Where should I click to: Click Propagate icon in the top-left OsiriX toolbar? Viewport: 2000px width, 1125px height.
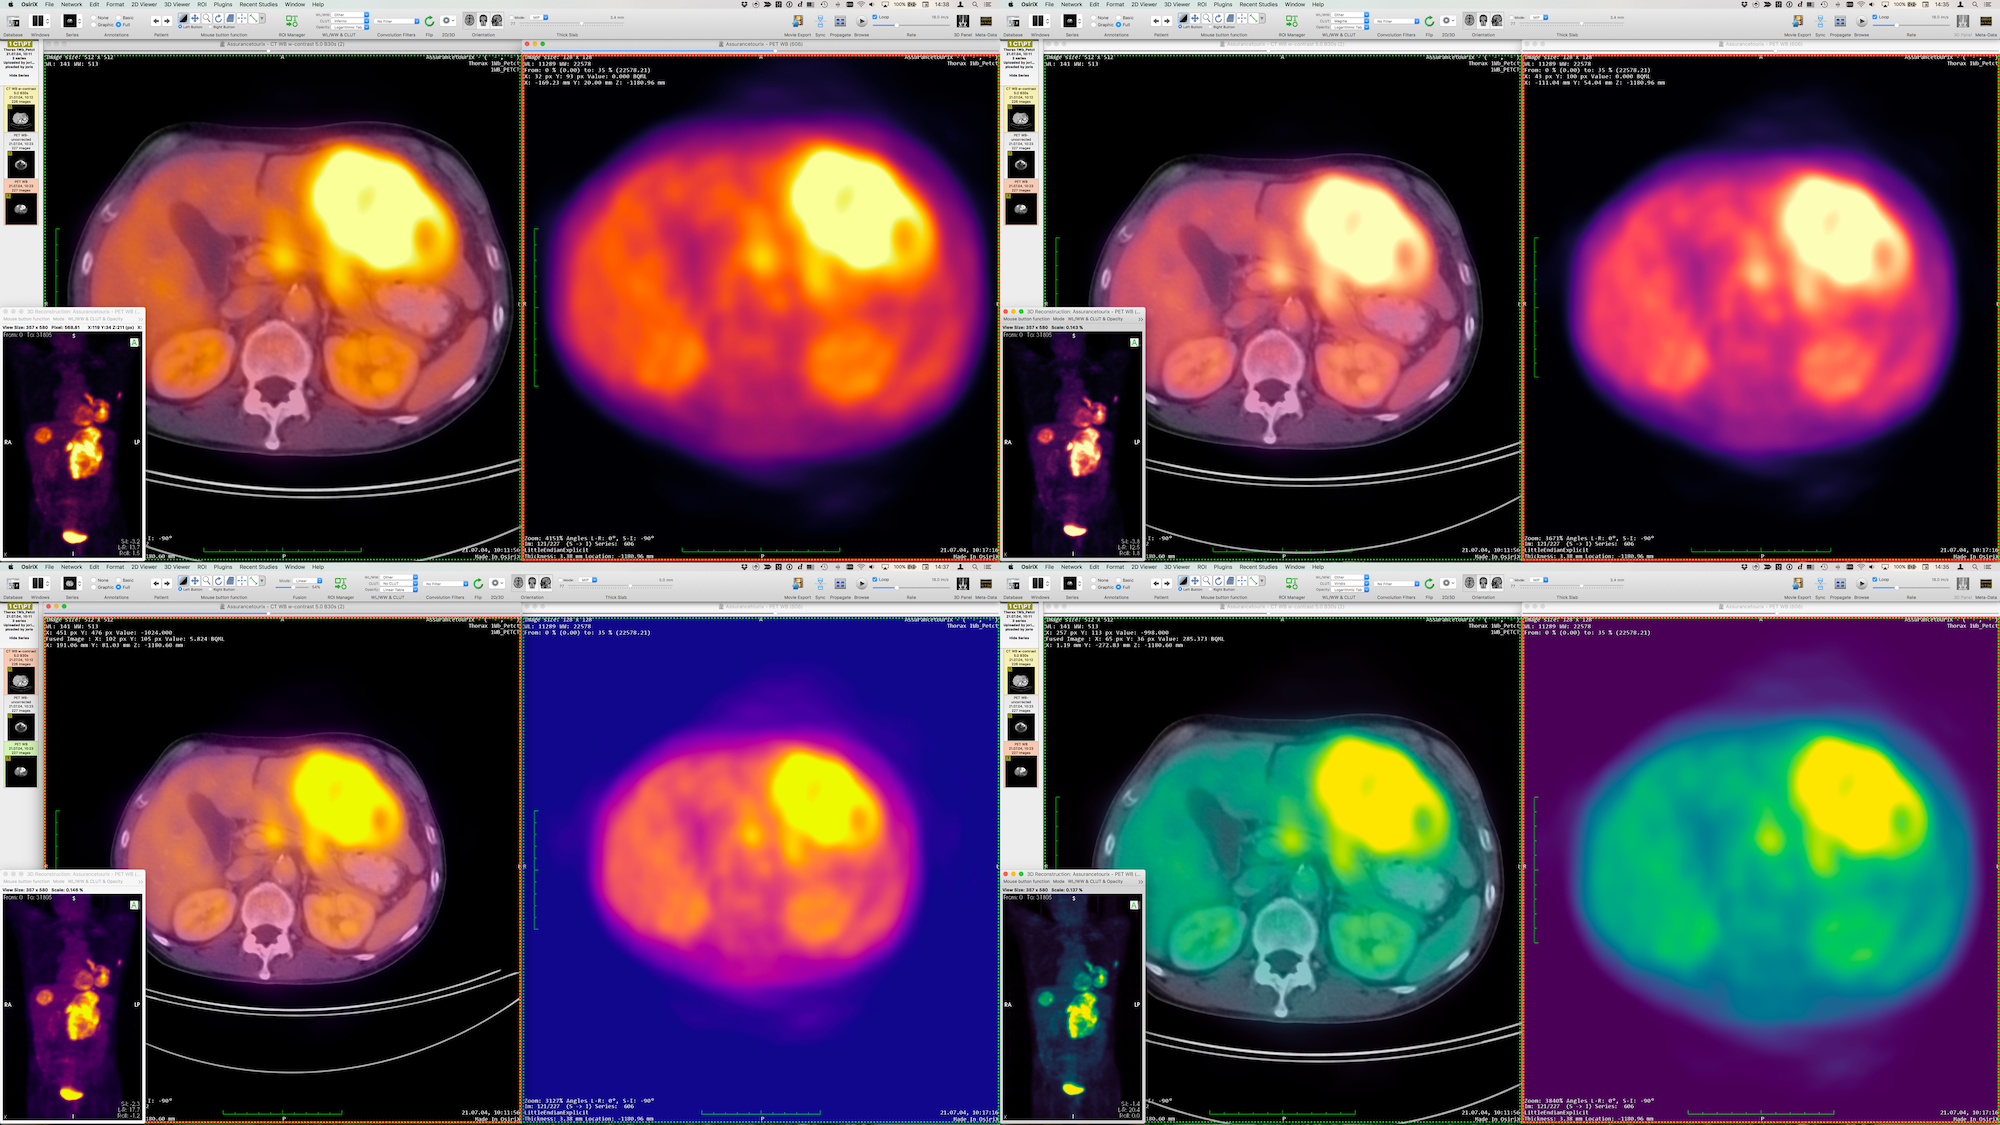pos(840,21)
